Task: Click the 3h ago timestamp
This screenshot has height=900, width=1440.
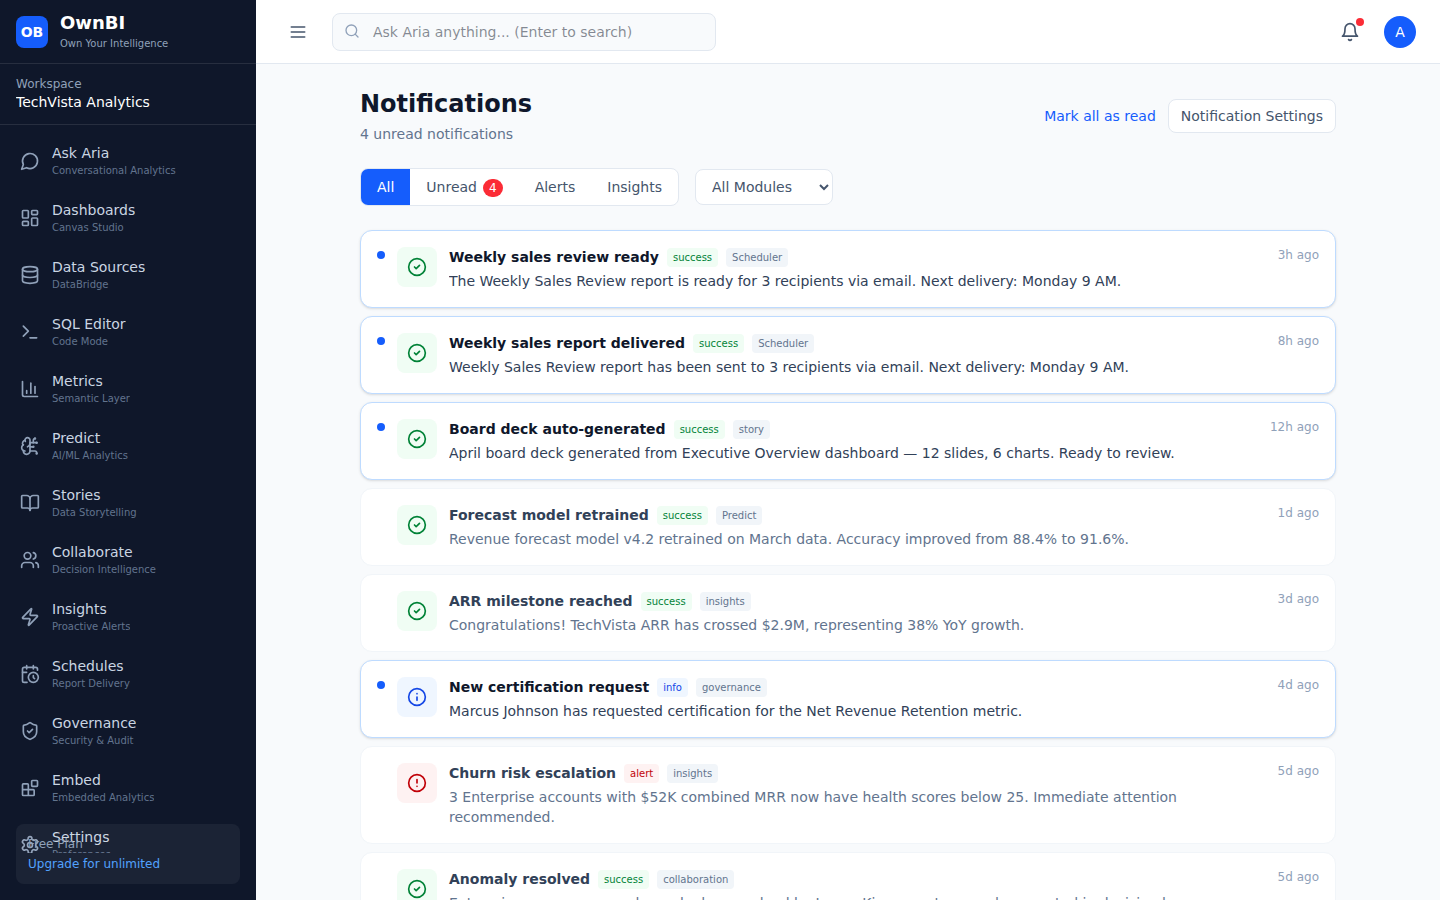Action: 1298,255
